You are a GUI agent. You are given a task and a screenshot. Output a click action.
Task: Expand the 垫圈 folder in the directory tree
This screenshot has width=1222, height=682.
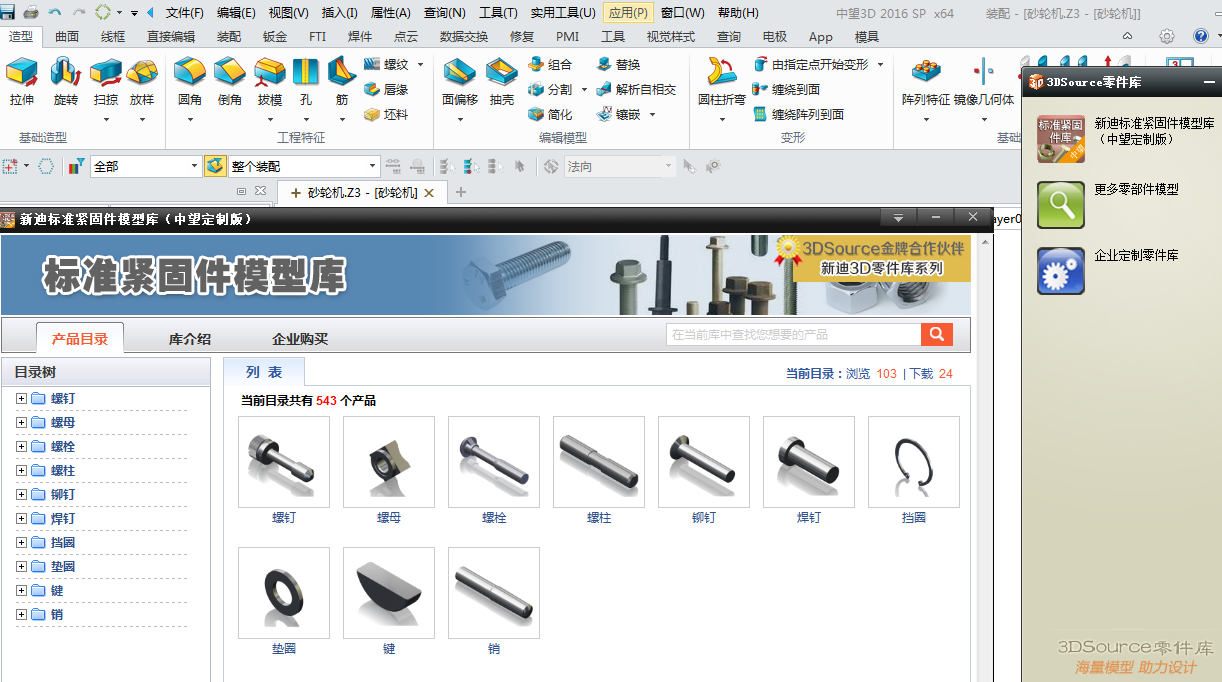21,566
